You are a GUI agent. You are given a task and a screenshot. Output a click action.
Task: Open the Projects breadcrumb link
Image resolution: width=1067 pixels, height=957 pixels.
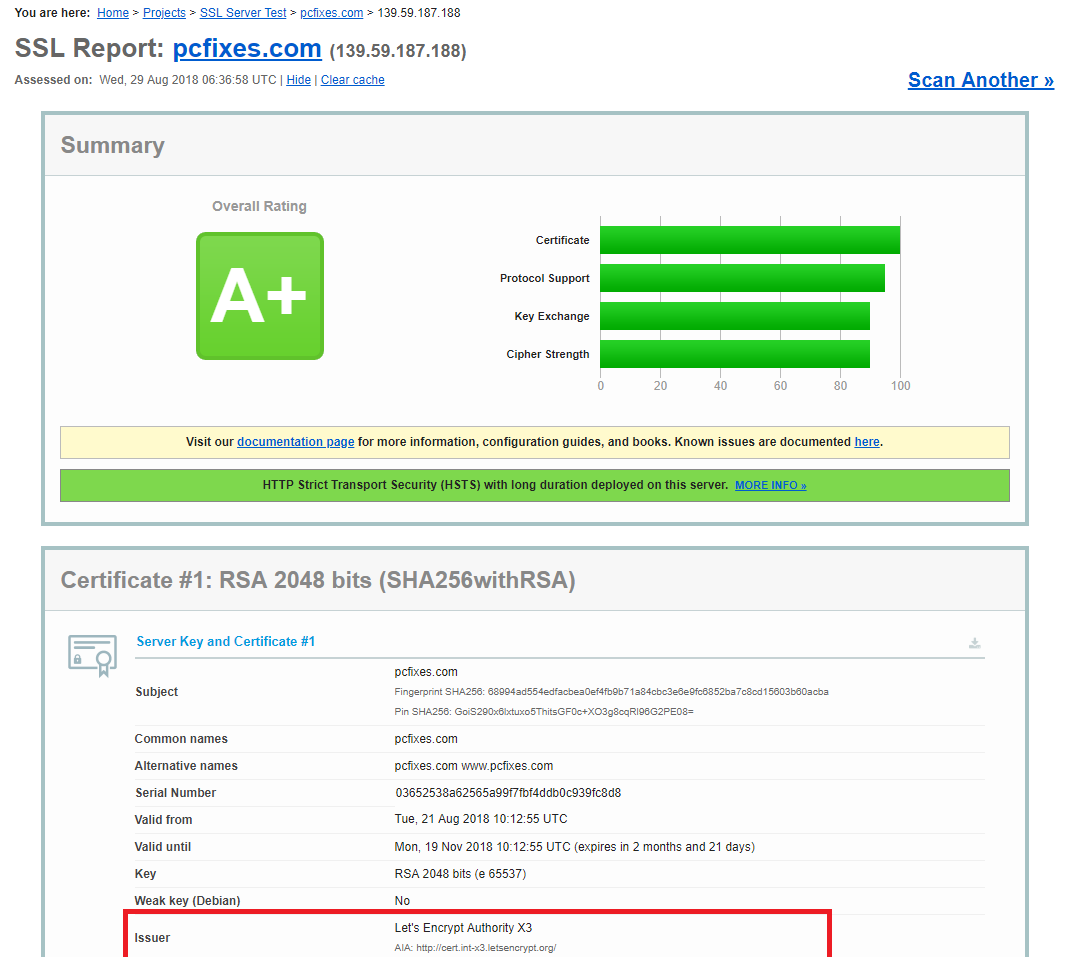point(164,13)
